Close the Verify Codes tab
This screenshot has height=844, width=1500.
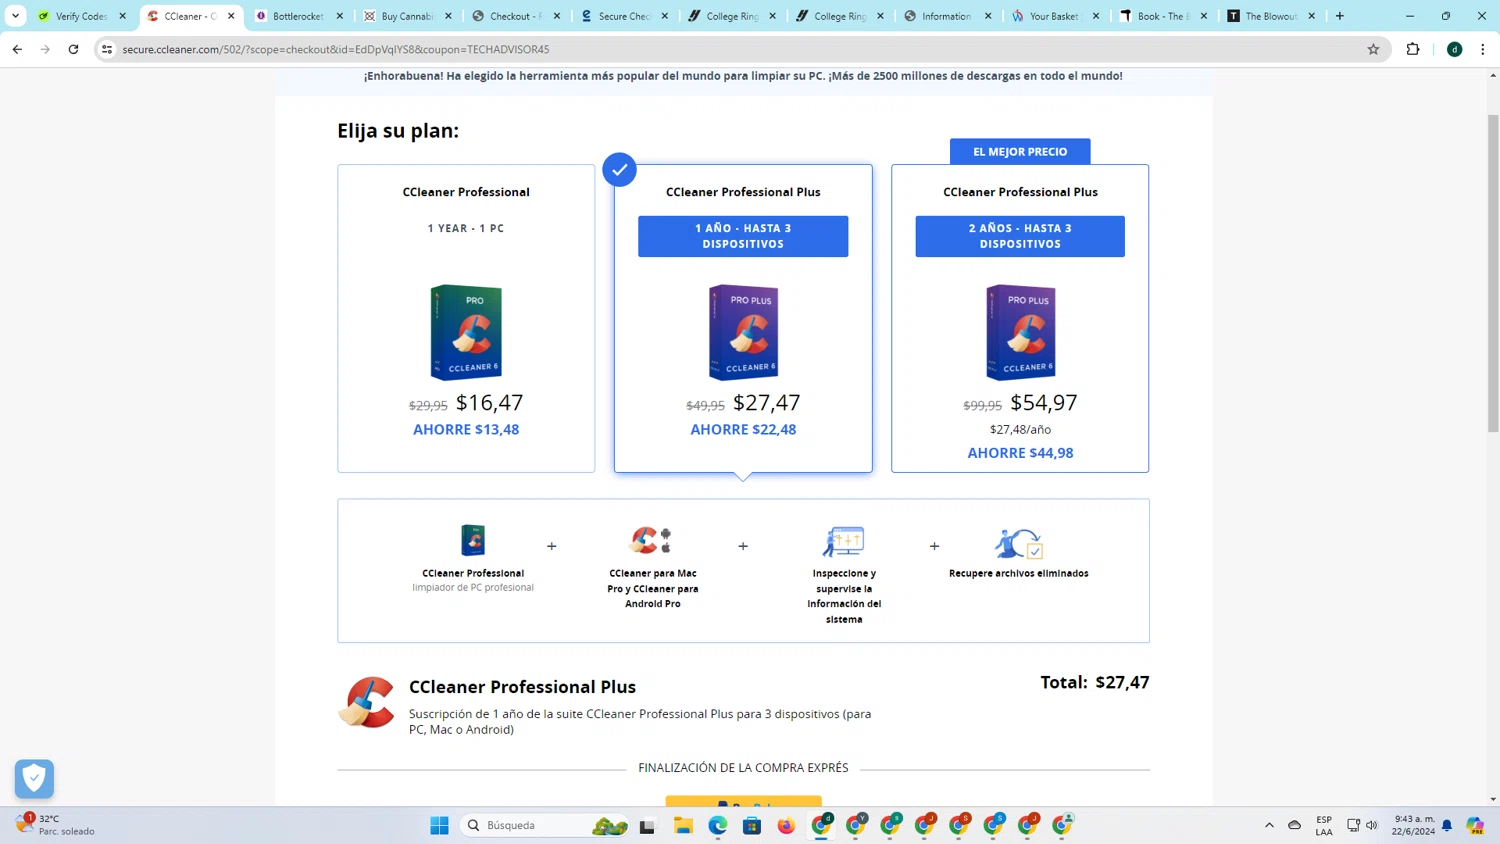(x=123, y=16)
